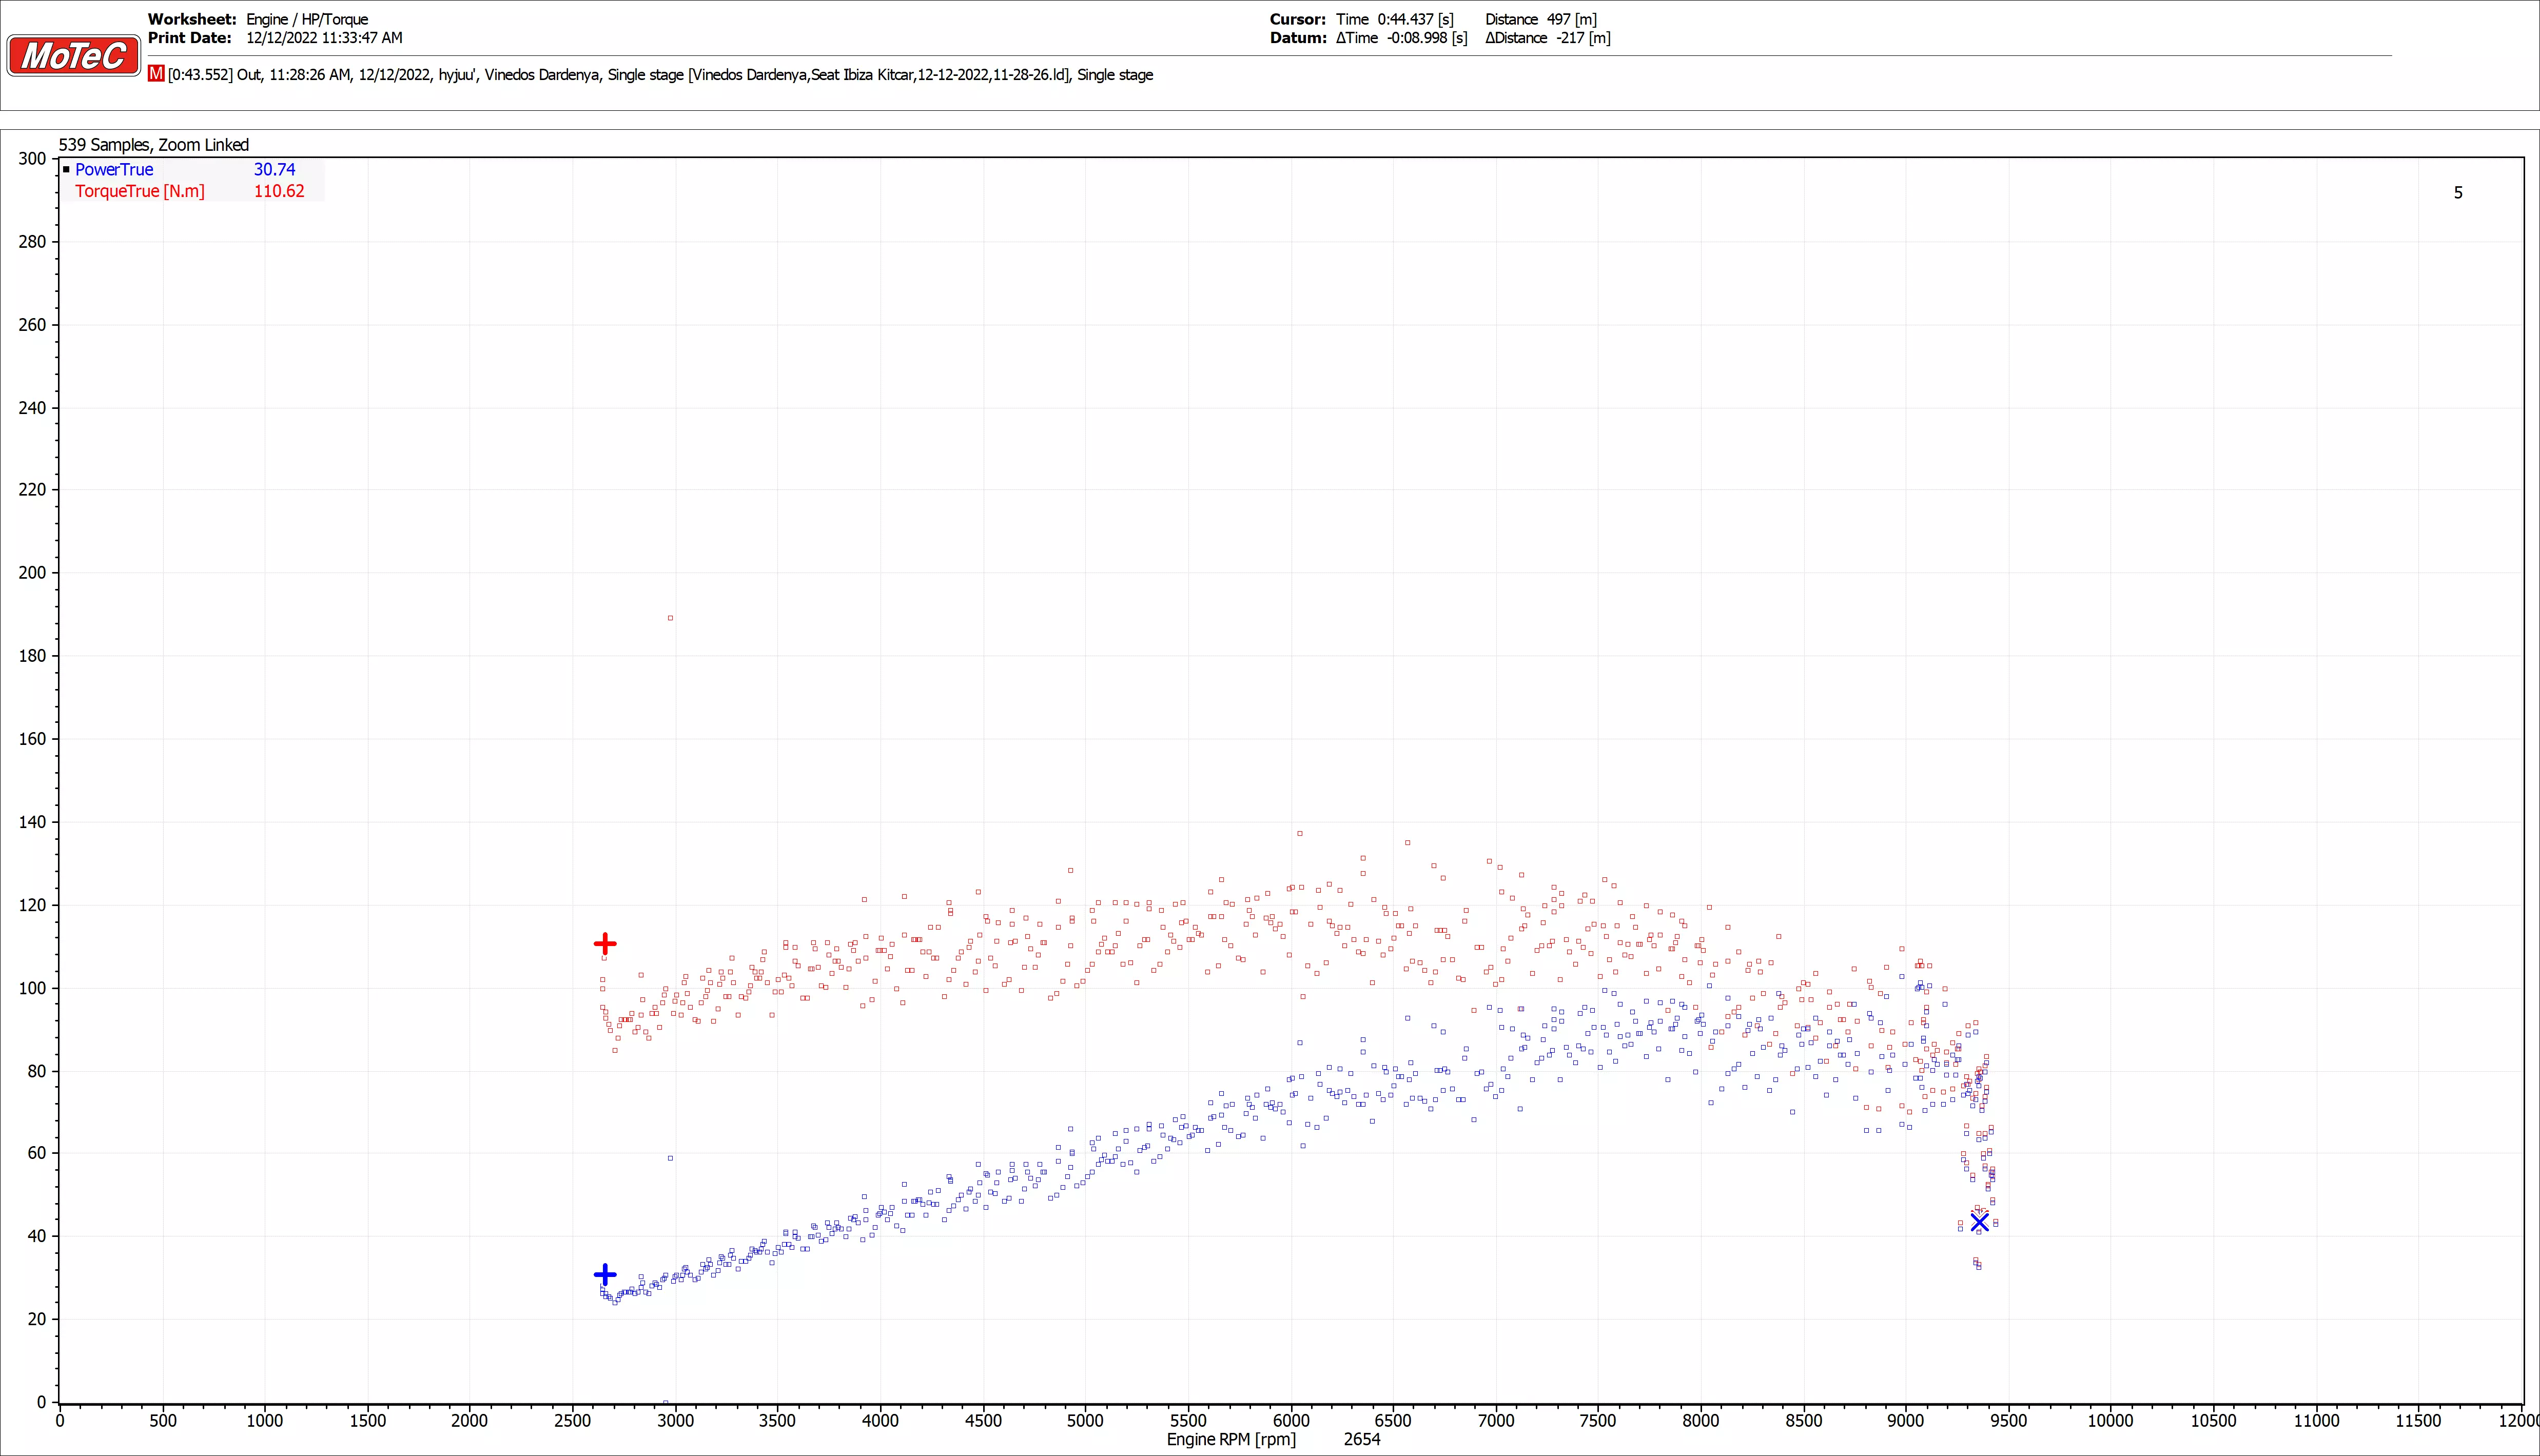Viewport: 2540px width, 1456px height.
Task: Click the logged lap file description line
Action: click(660, 75)
